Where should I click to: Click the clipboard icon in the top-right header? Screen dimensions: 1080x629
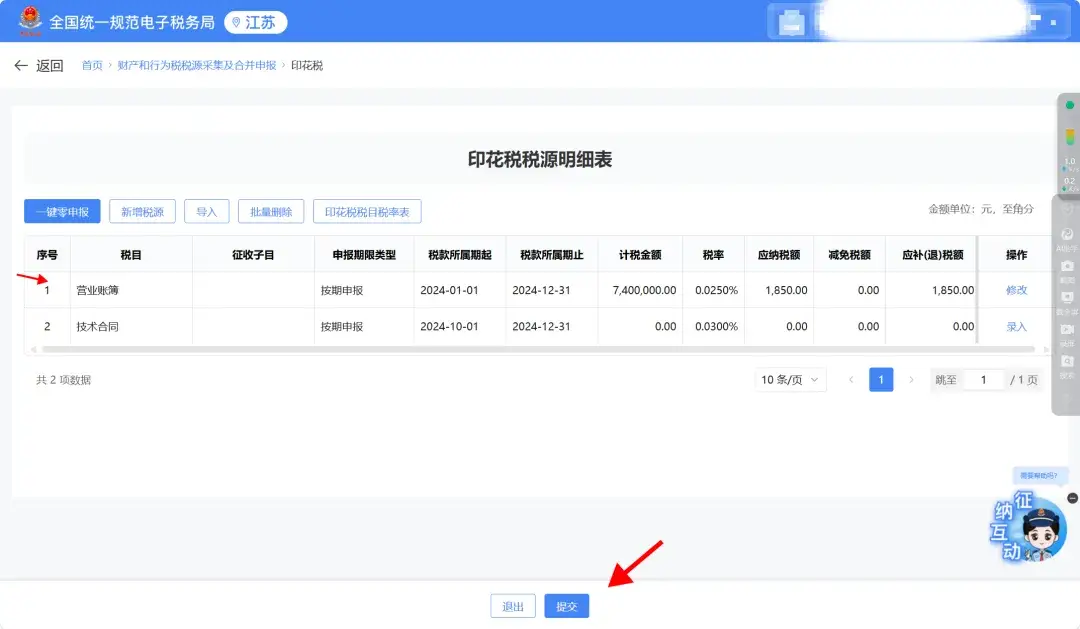click(790, 21)
